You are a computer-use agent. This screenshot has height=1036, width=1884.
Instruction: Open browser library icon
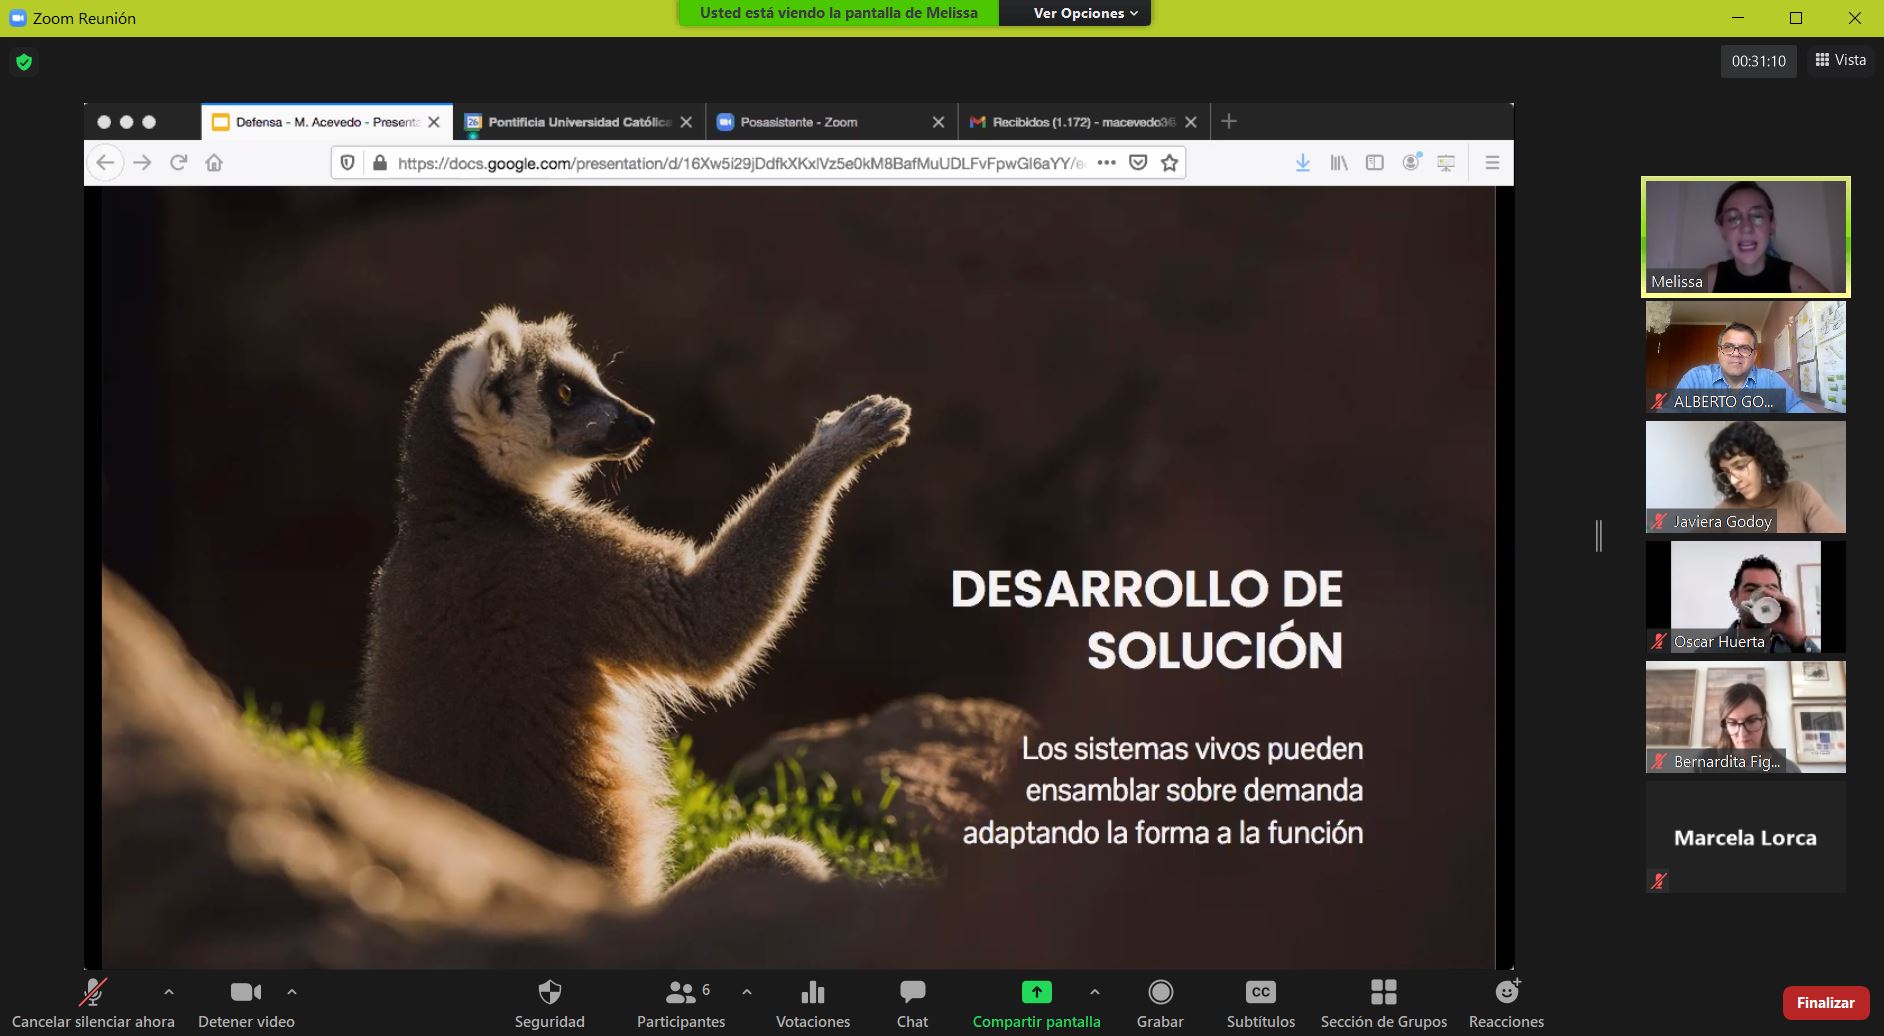(x=1339, y=162)
